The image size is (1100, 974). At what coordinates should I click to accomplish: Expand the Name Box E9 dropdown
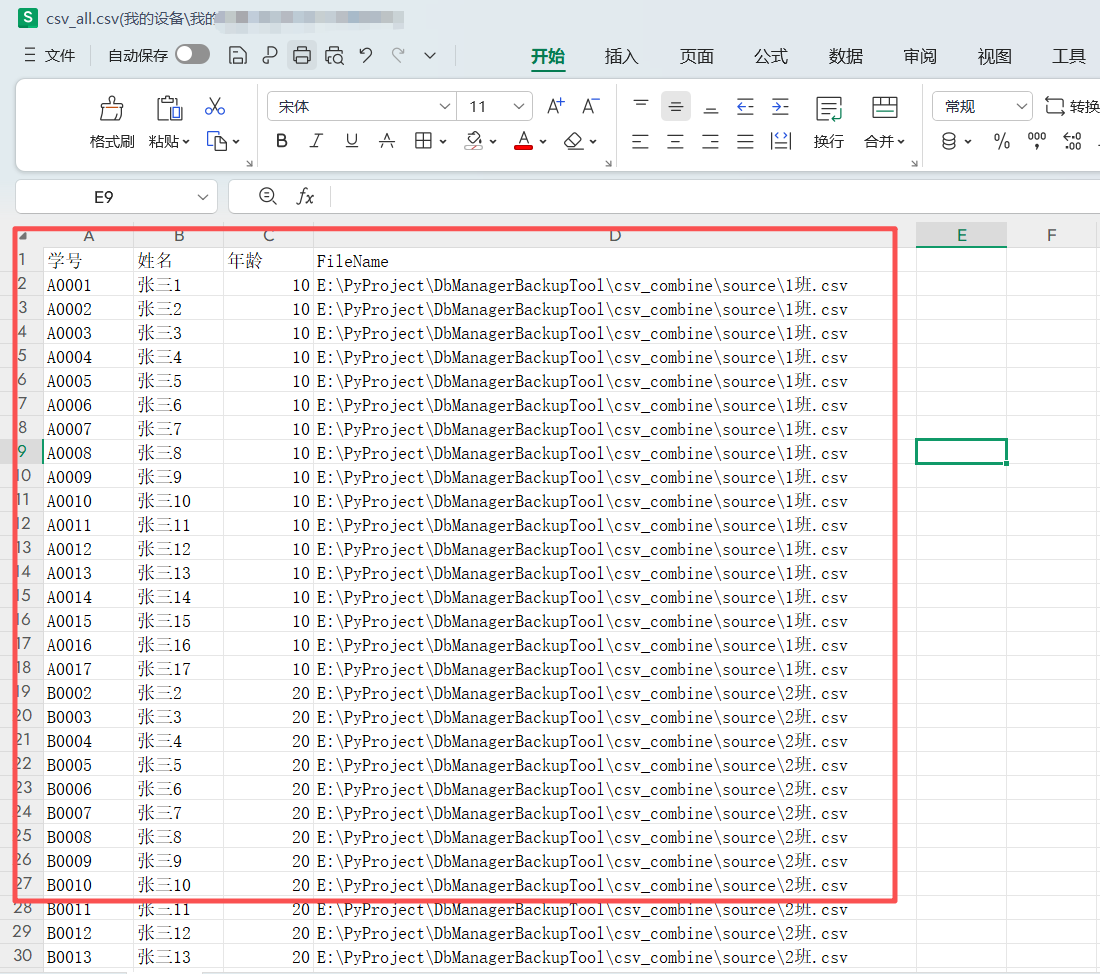point(202,197)
